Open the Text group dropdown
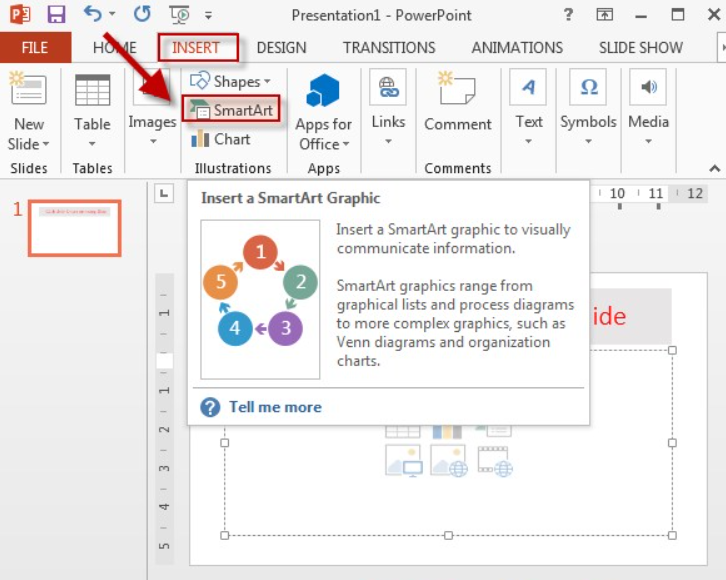The height and width of the screenshot is (580, 726). click(x=529, y=141)
